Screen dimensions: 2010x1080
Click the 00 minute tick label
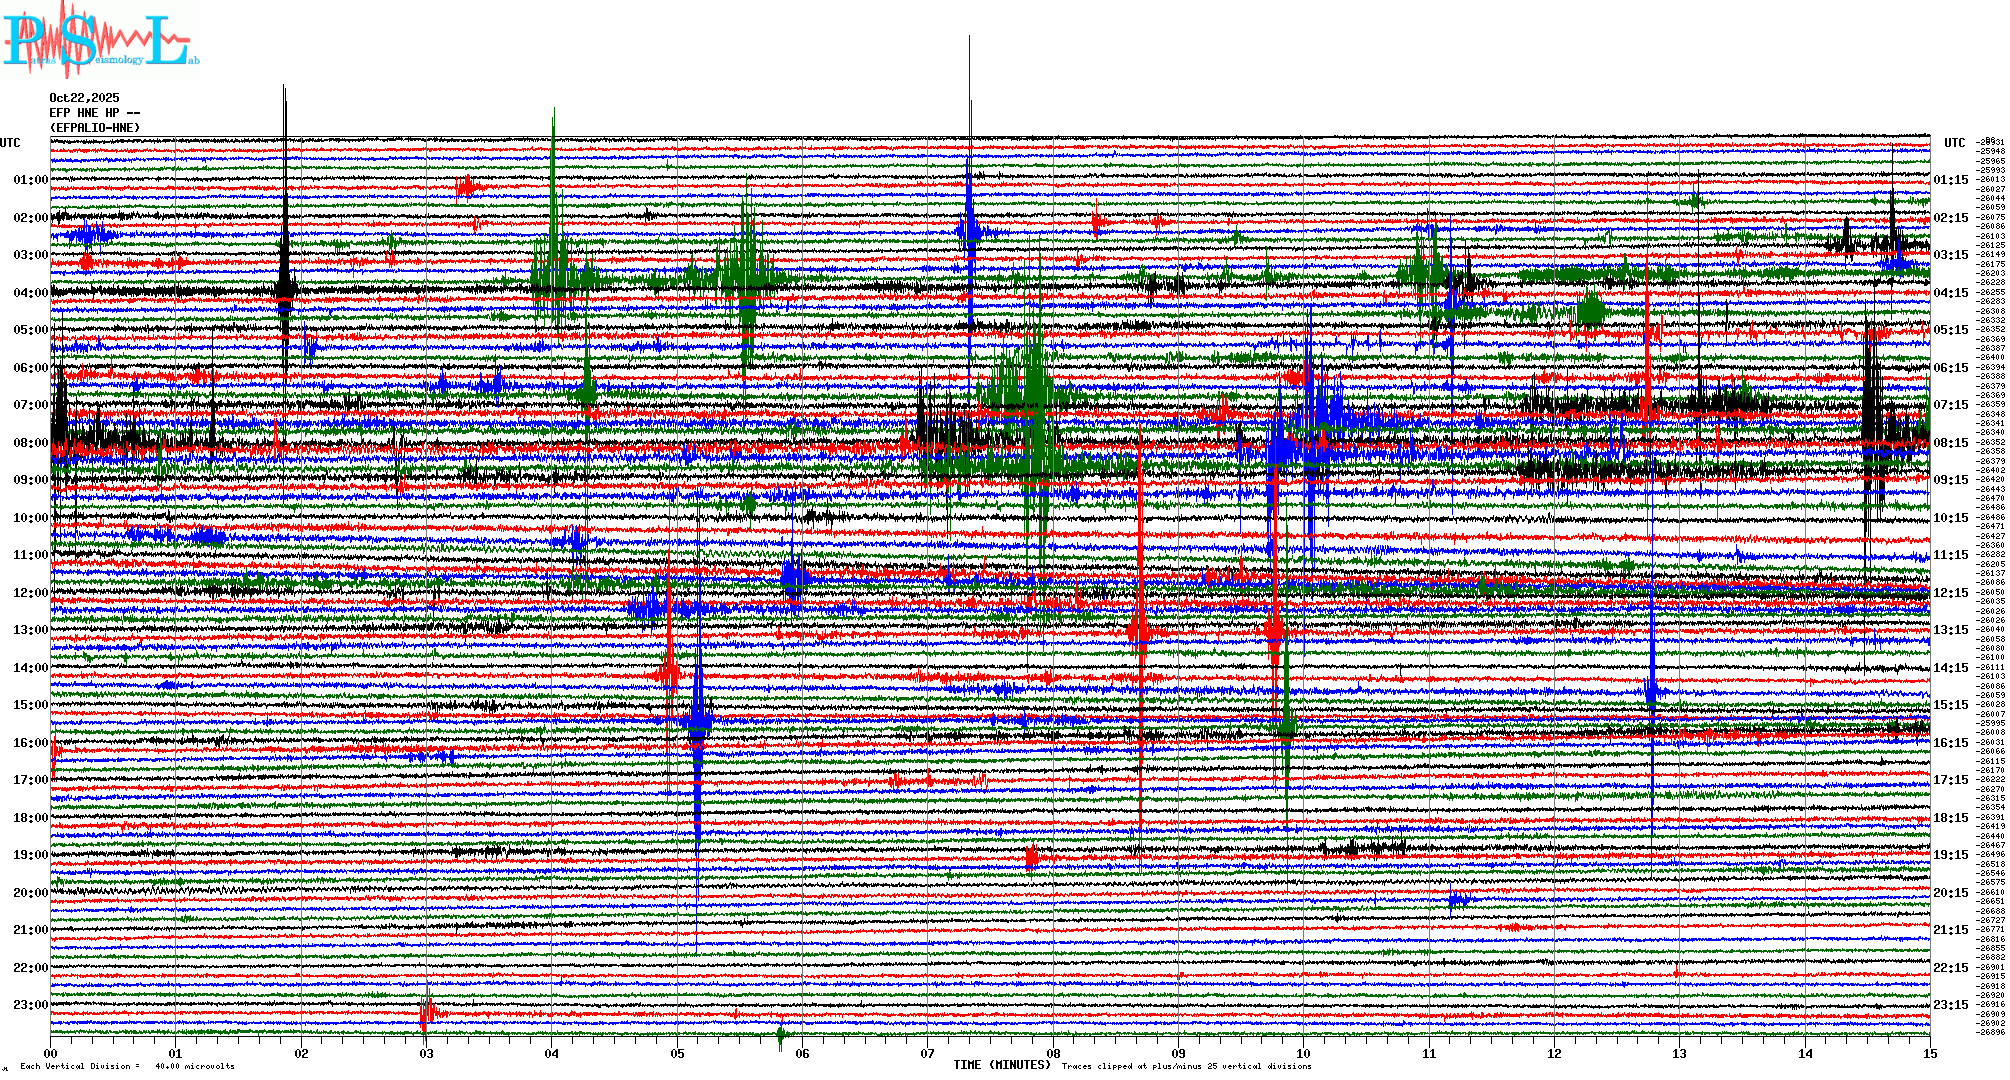51,1053
